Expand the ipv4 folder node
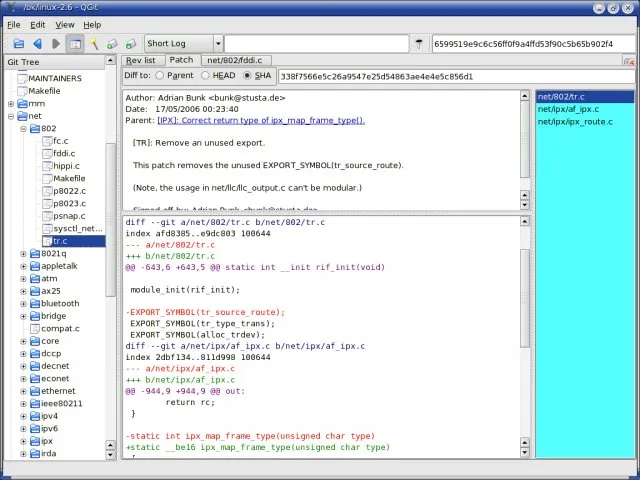This screenshot has width=640, height=480. coord(24,416)
